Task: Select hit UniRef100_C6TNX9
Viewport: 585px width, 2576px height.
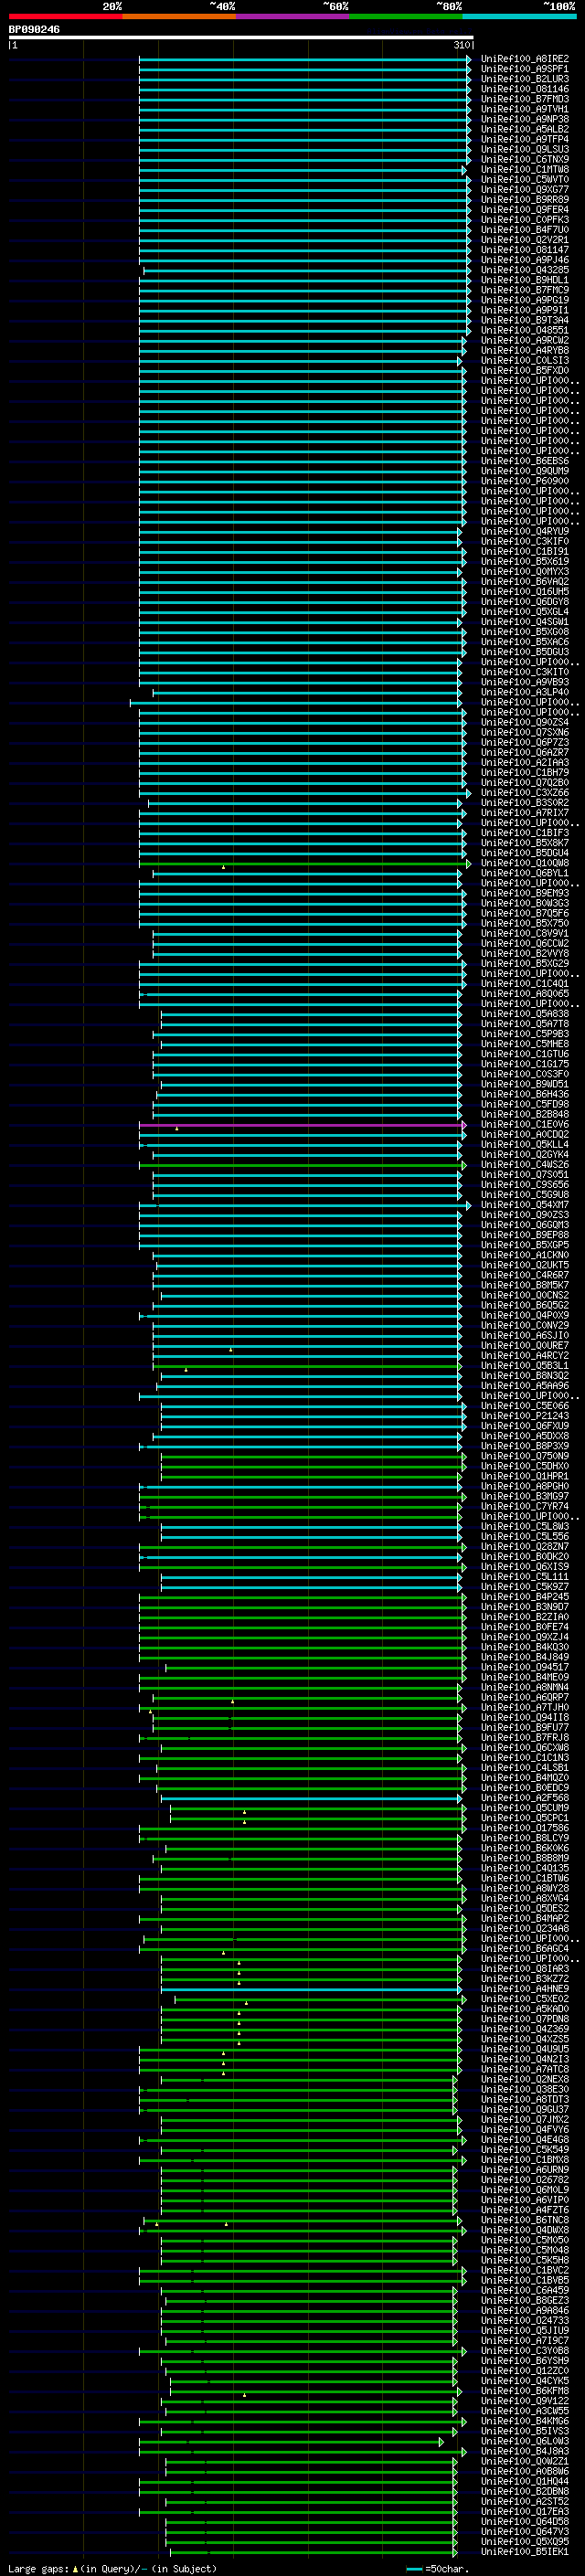Action: click(525, 160)
